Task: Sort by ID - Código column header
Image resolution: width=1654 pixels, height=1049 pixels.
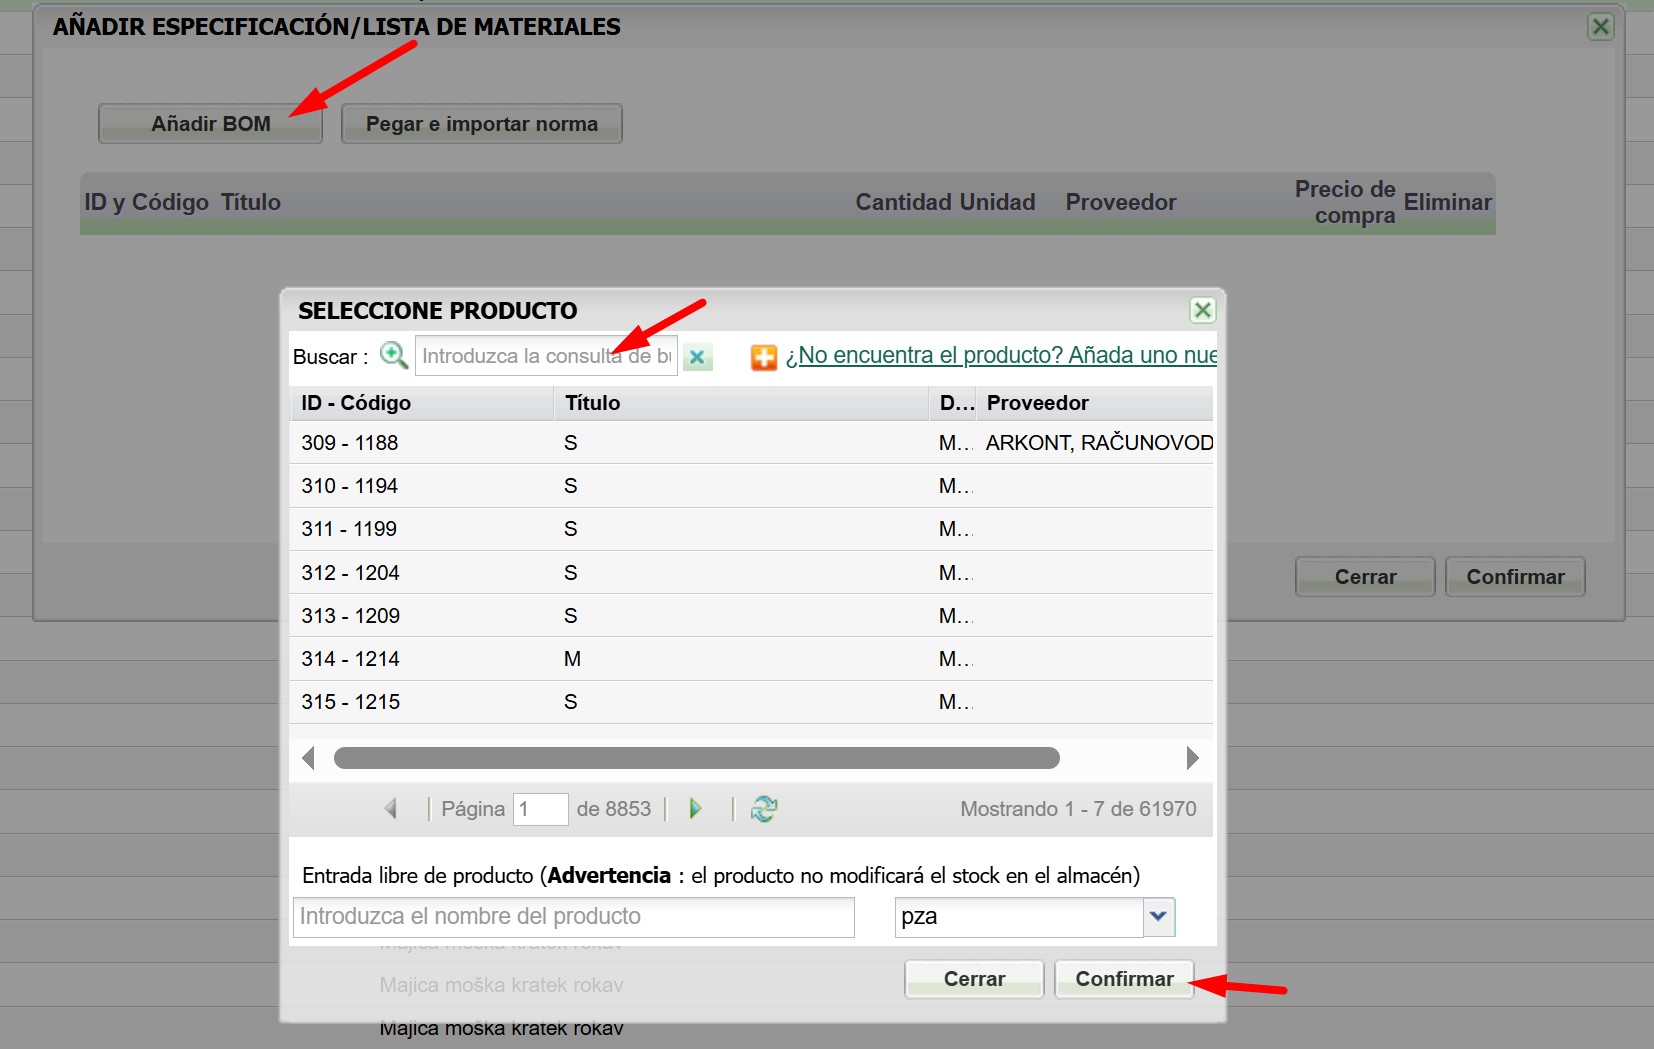Action: [421, 403]
